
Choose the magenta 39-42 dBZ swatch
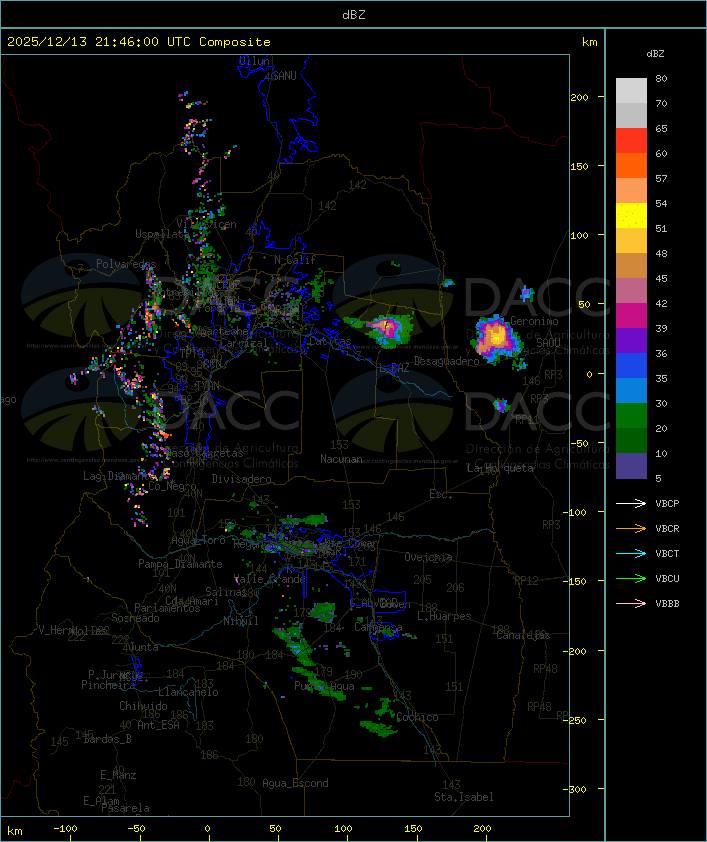click(x=631, y=316)
